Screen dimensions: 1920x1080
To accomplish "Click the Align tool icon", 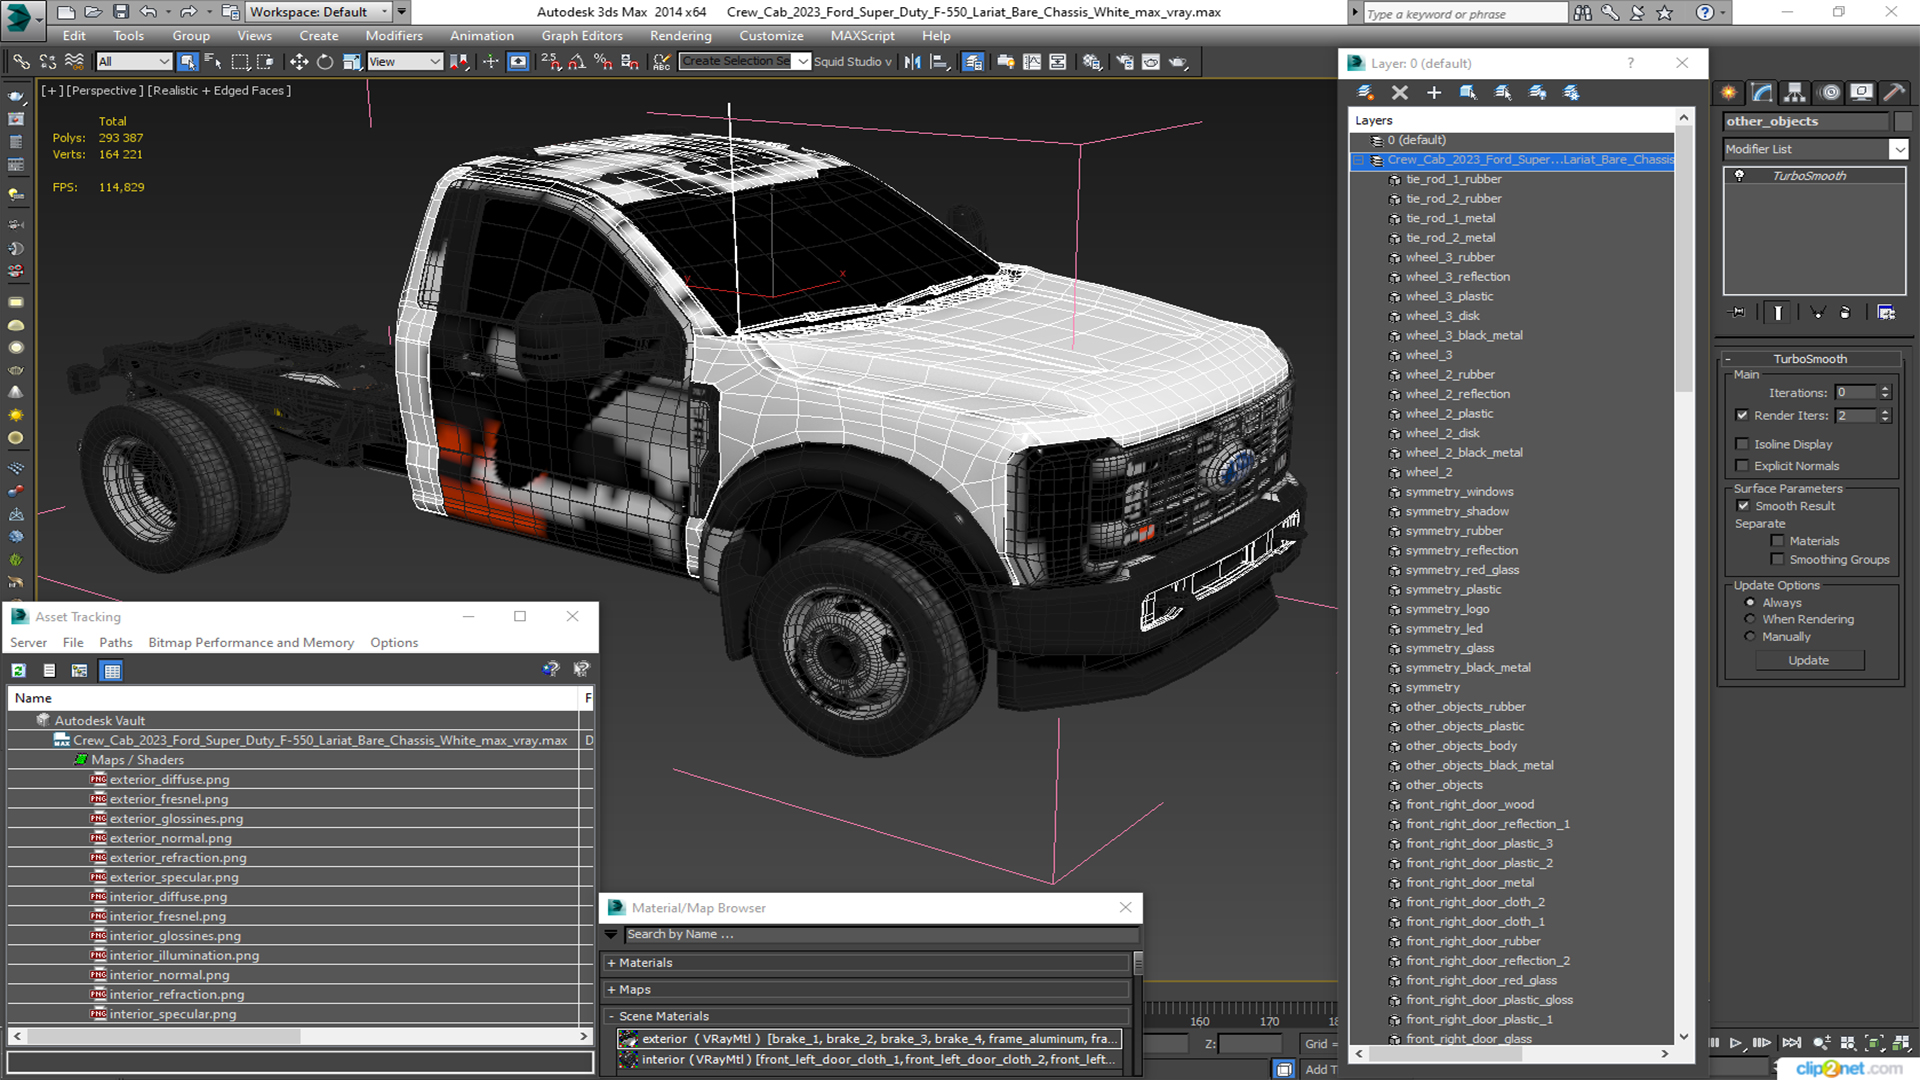I will pos(940,62).
